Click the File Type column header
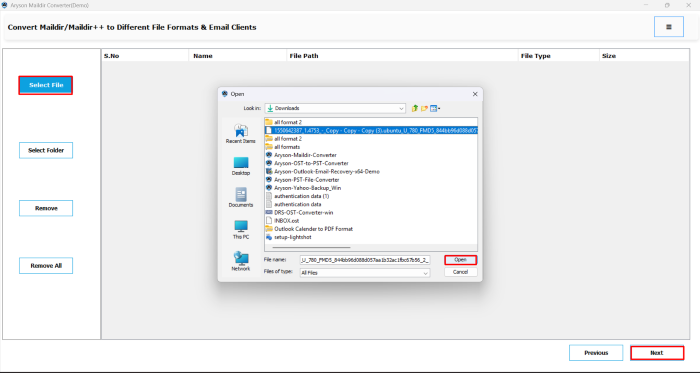This screenshot has height=373, width=700. pos(558,56)
